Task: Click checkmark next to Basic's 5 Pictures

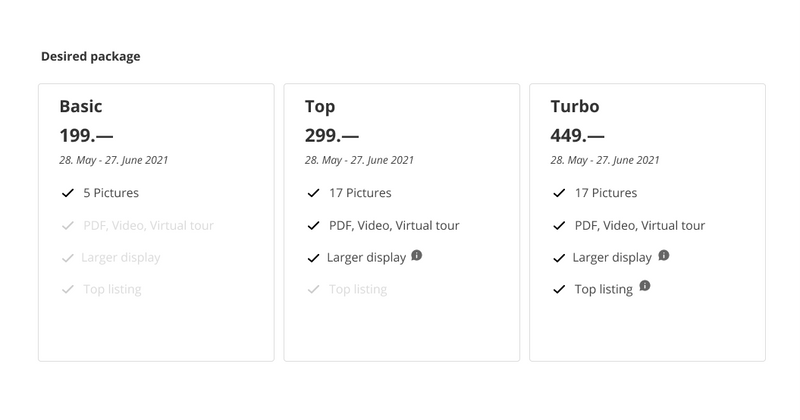Action: (x=68, y=193)
